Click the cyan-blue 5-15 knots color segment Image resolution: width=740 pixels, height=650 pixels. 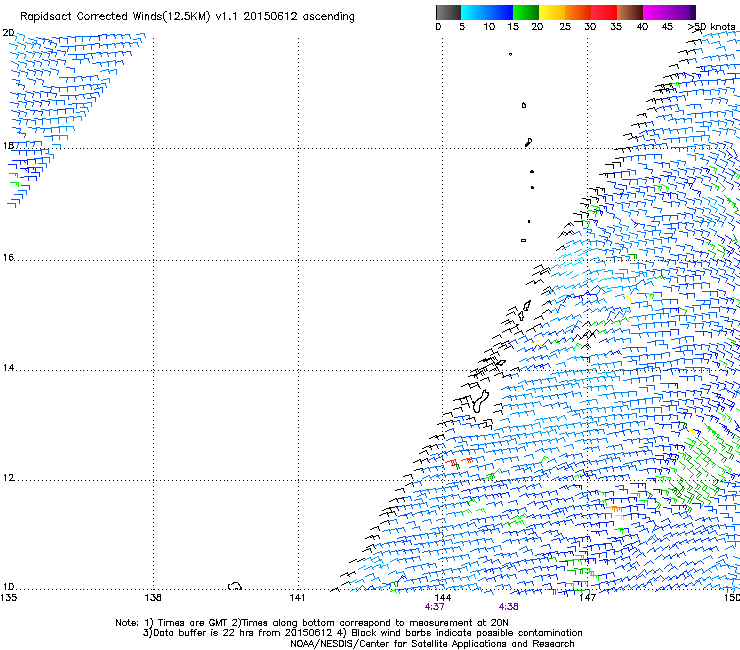point(487,12)
